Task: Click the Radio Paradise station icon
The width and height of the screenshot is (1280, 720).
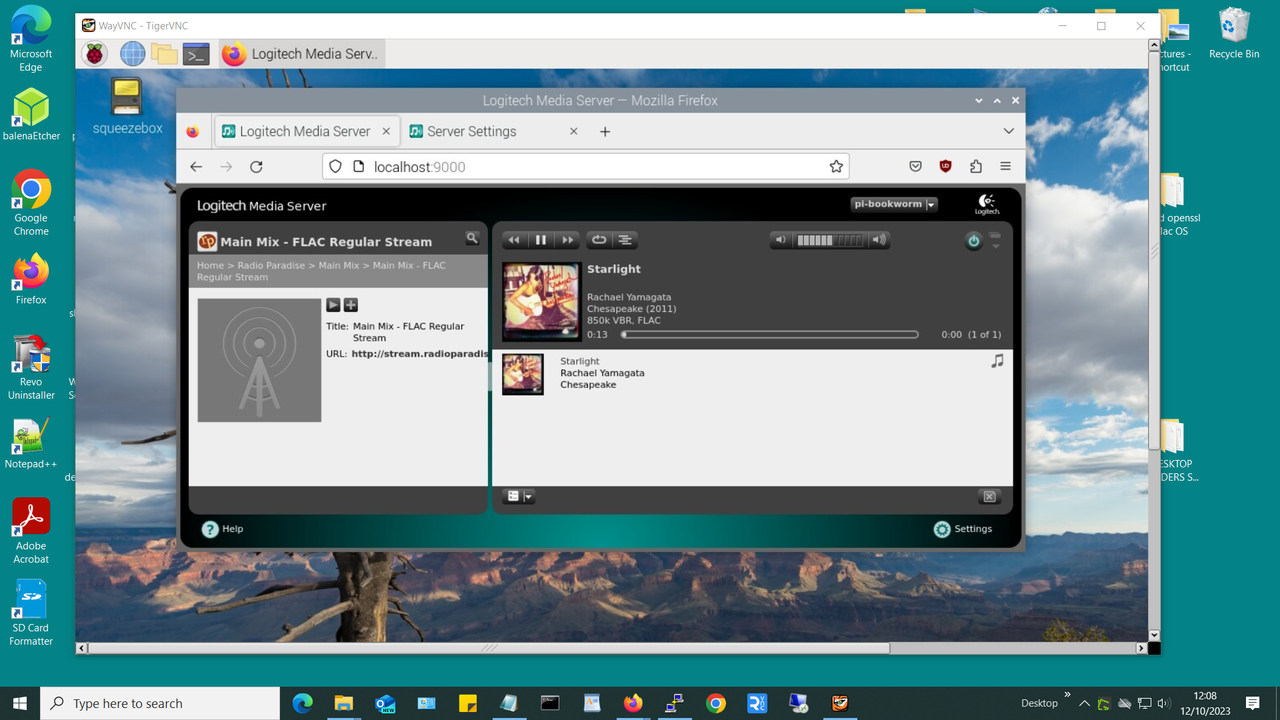Action: [x=207, y=241]
